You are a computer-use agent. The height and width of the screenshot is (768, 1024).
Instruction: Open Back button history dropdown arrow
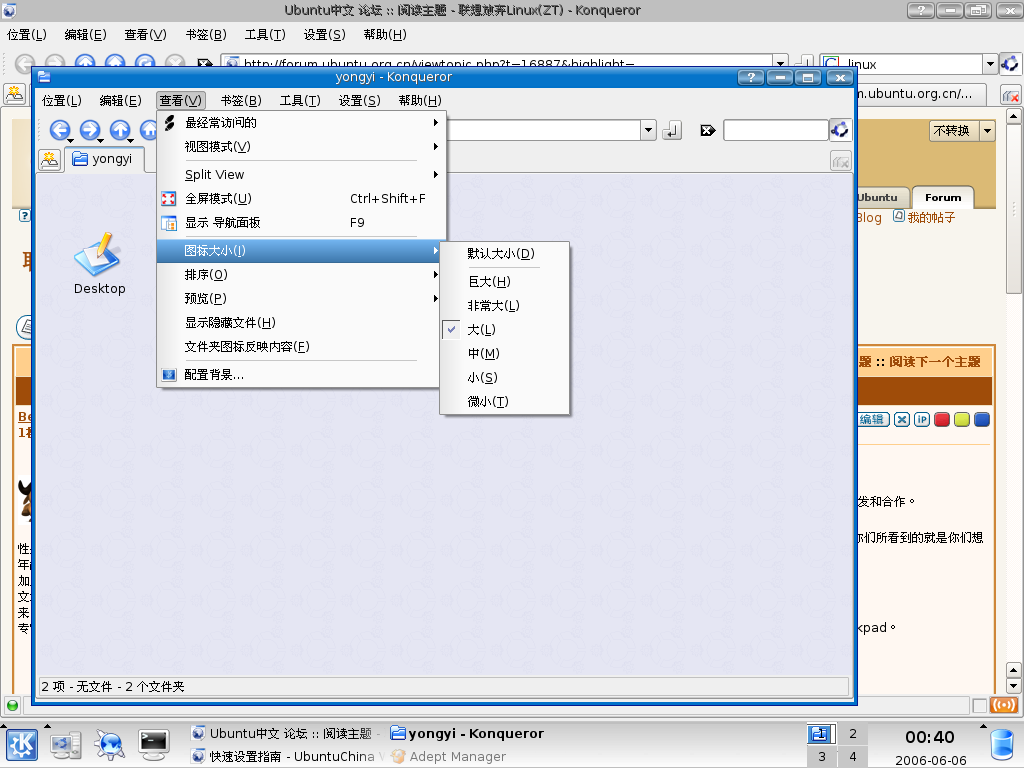coord(71,140)
